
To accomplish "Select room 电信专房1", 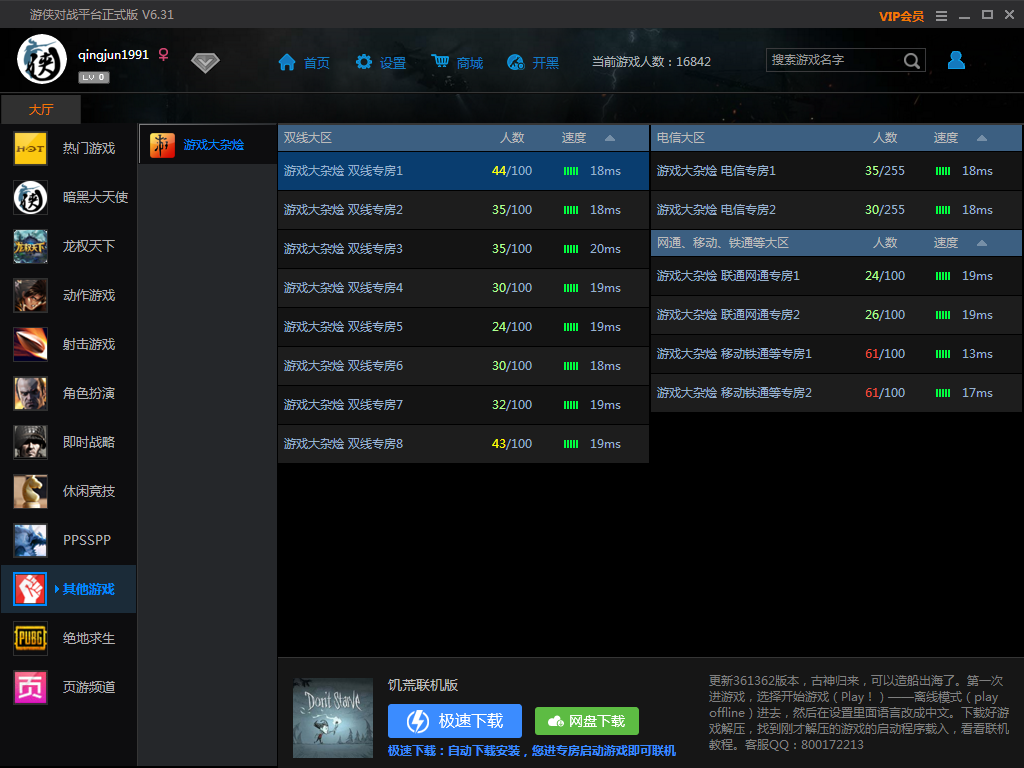I will [x=836, y=171].
